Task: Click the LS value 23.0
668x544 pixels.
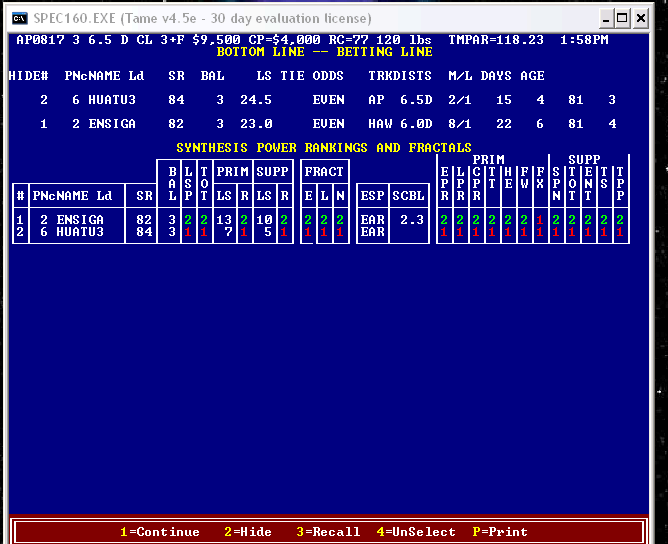Action: (x=256, y=124)
